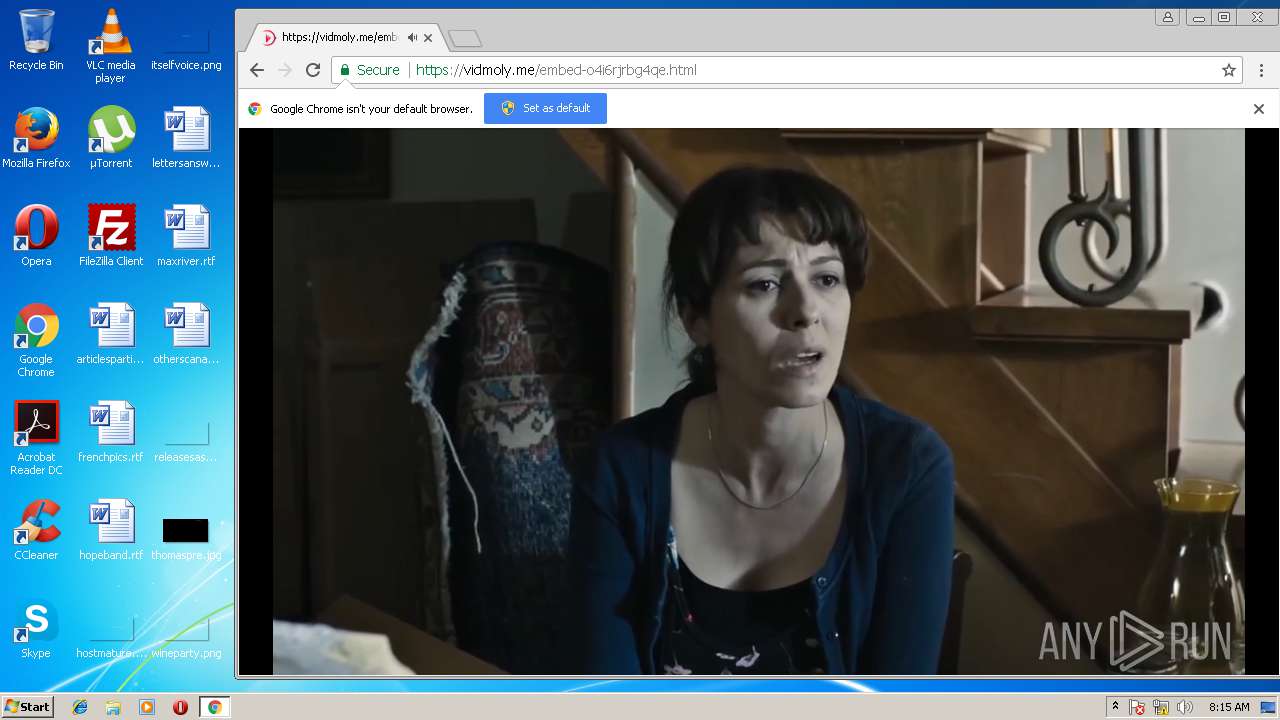The image size is (1280, 720).
Task: Switch to the vidmoly.me tab
Action: 347,38
